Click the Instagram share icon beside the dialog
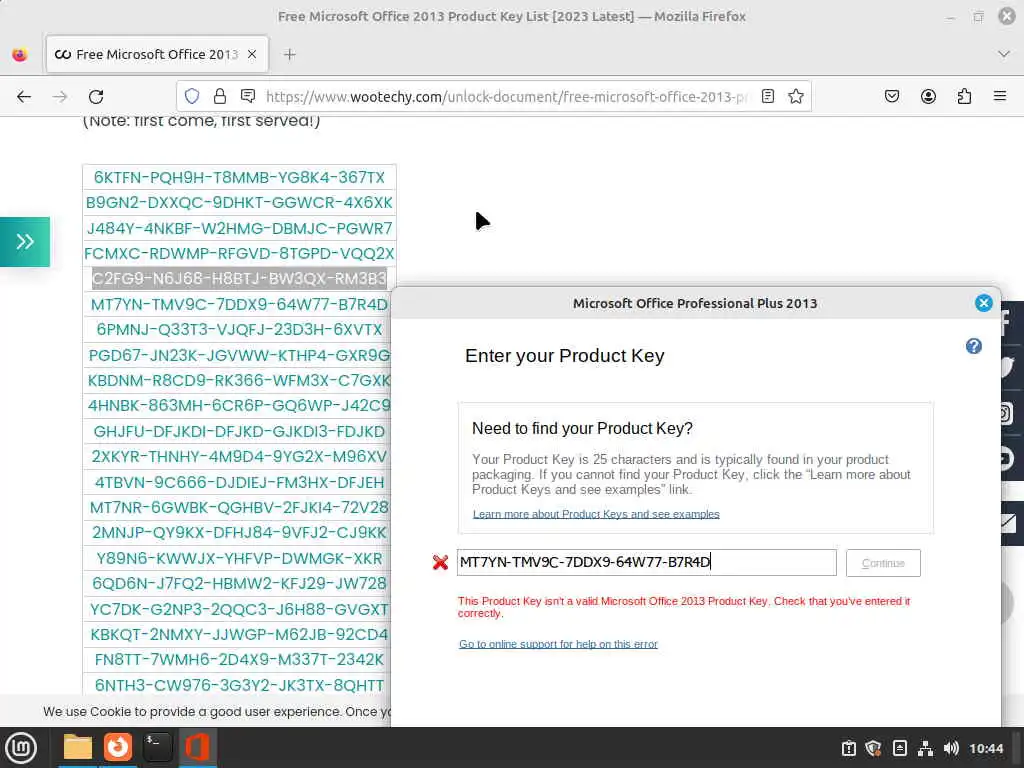The height and width of the screenshot is (768, 1024). tap(1007, 413)
